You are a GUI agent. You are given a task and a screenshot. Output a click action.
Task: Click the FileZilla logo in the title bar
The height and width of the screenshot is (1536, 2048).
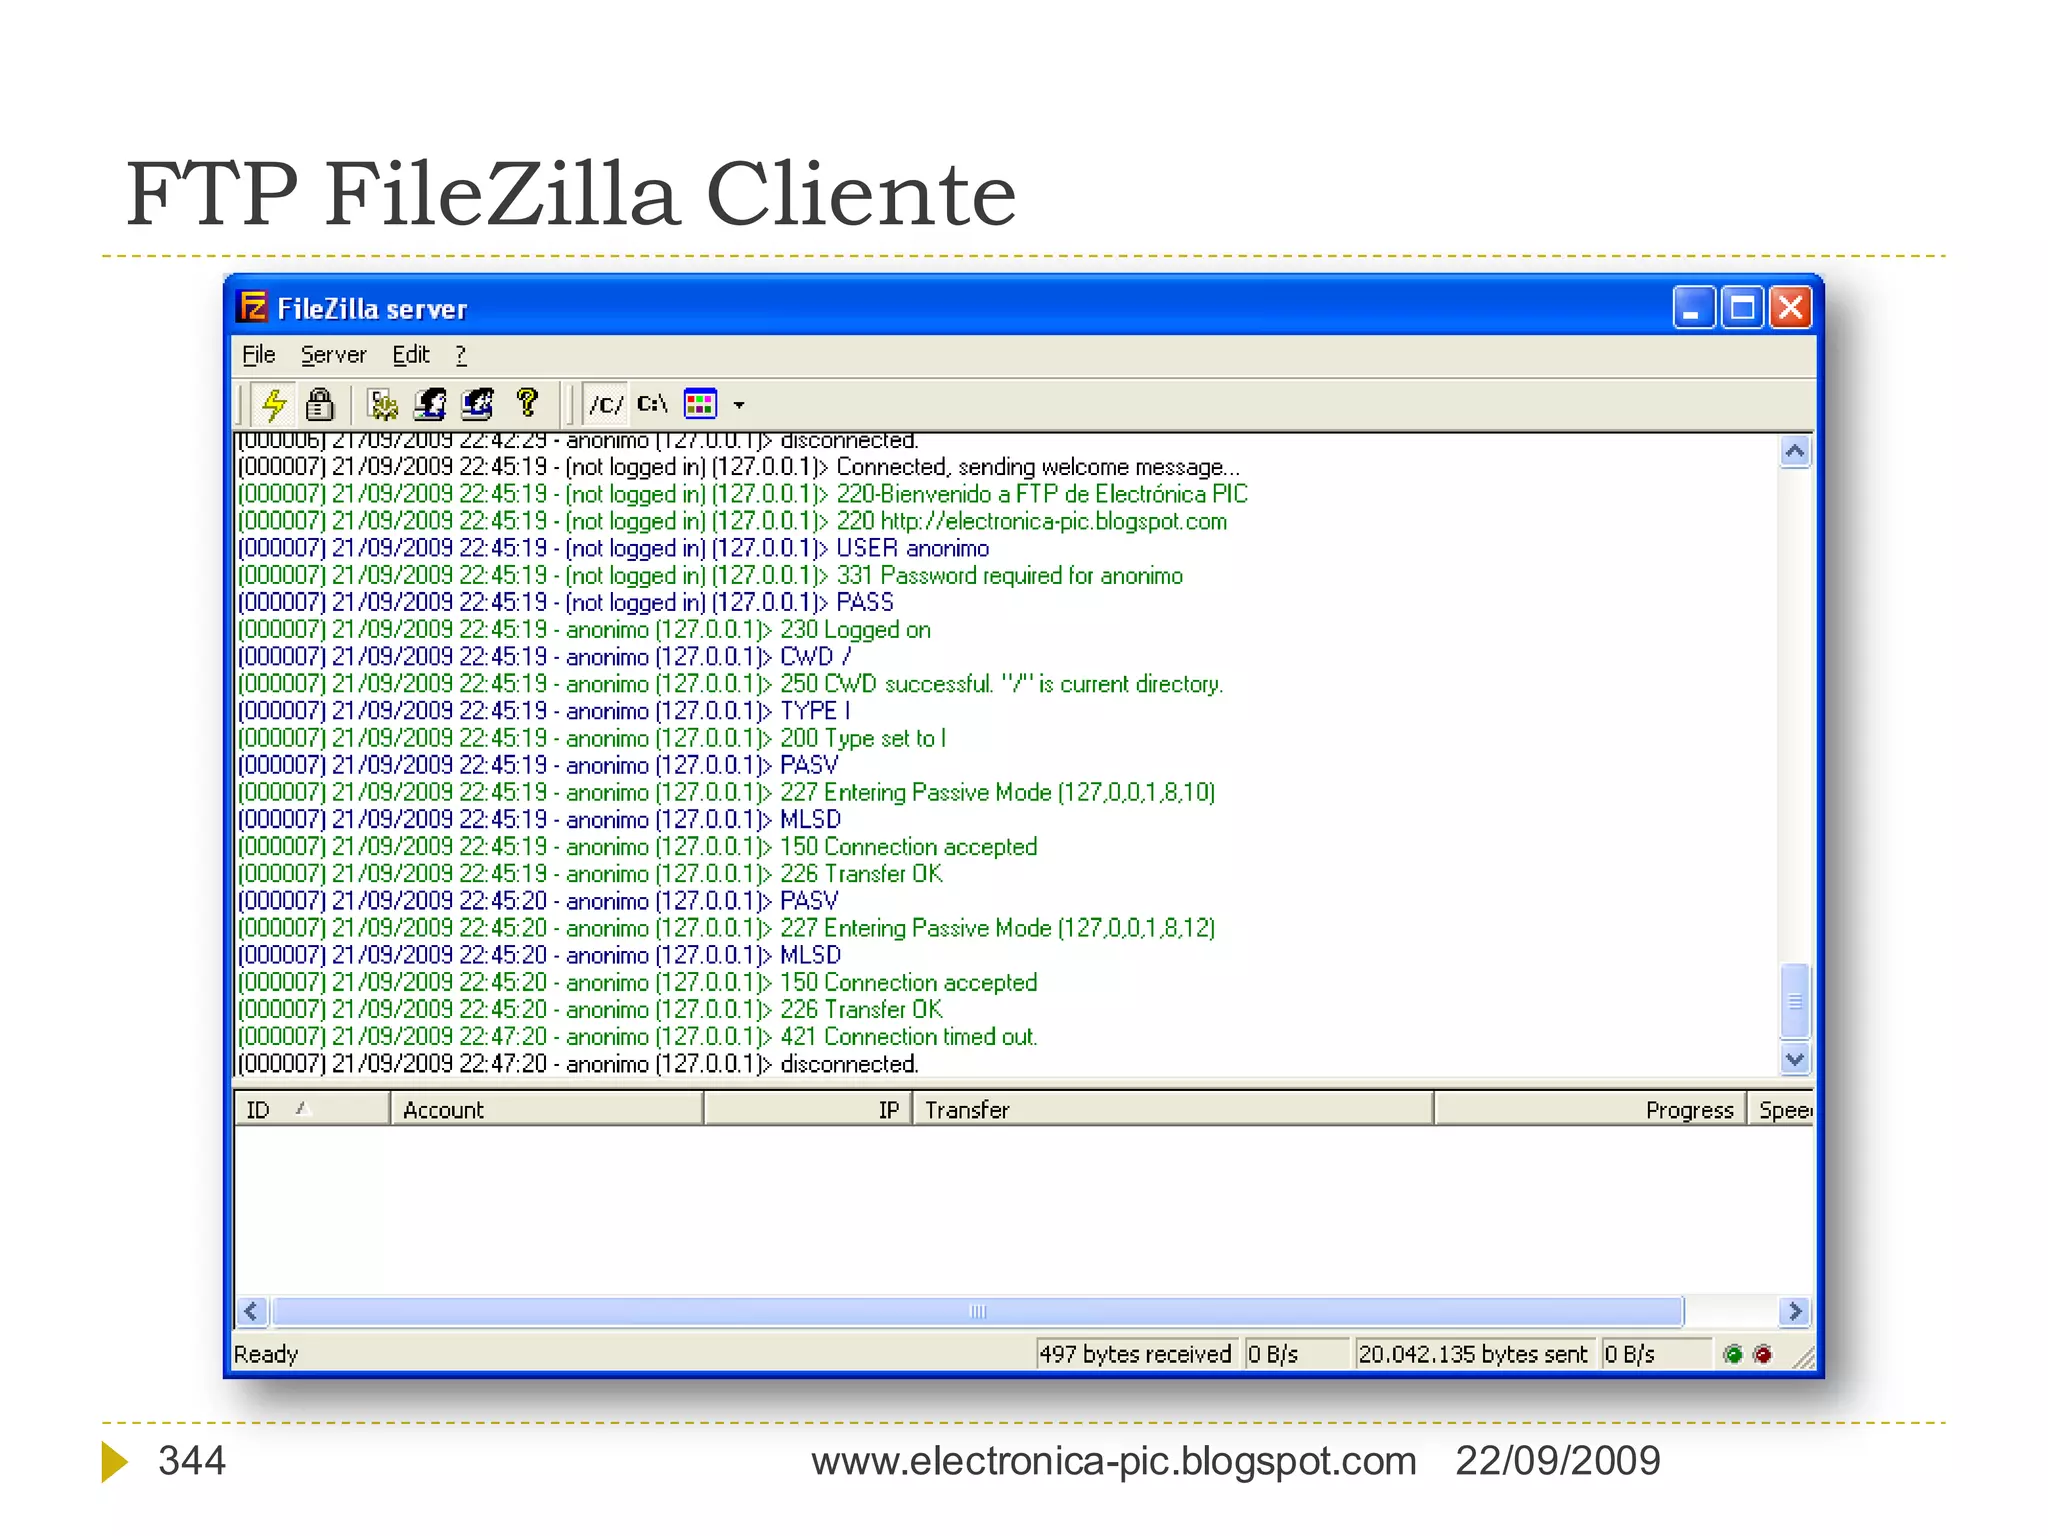click(x=253, y=307)
